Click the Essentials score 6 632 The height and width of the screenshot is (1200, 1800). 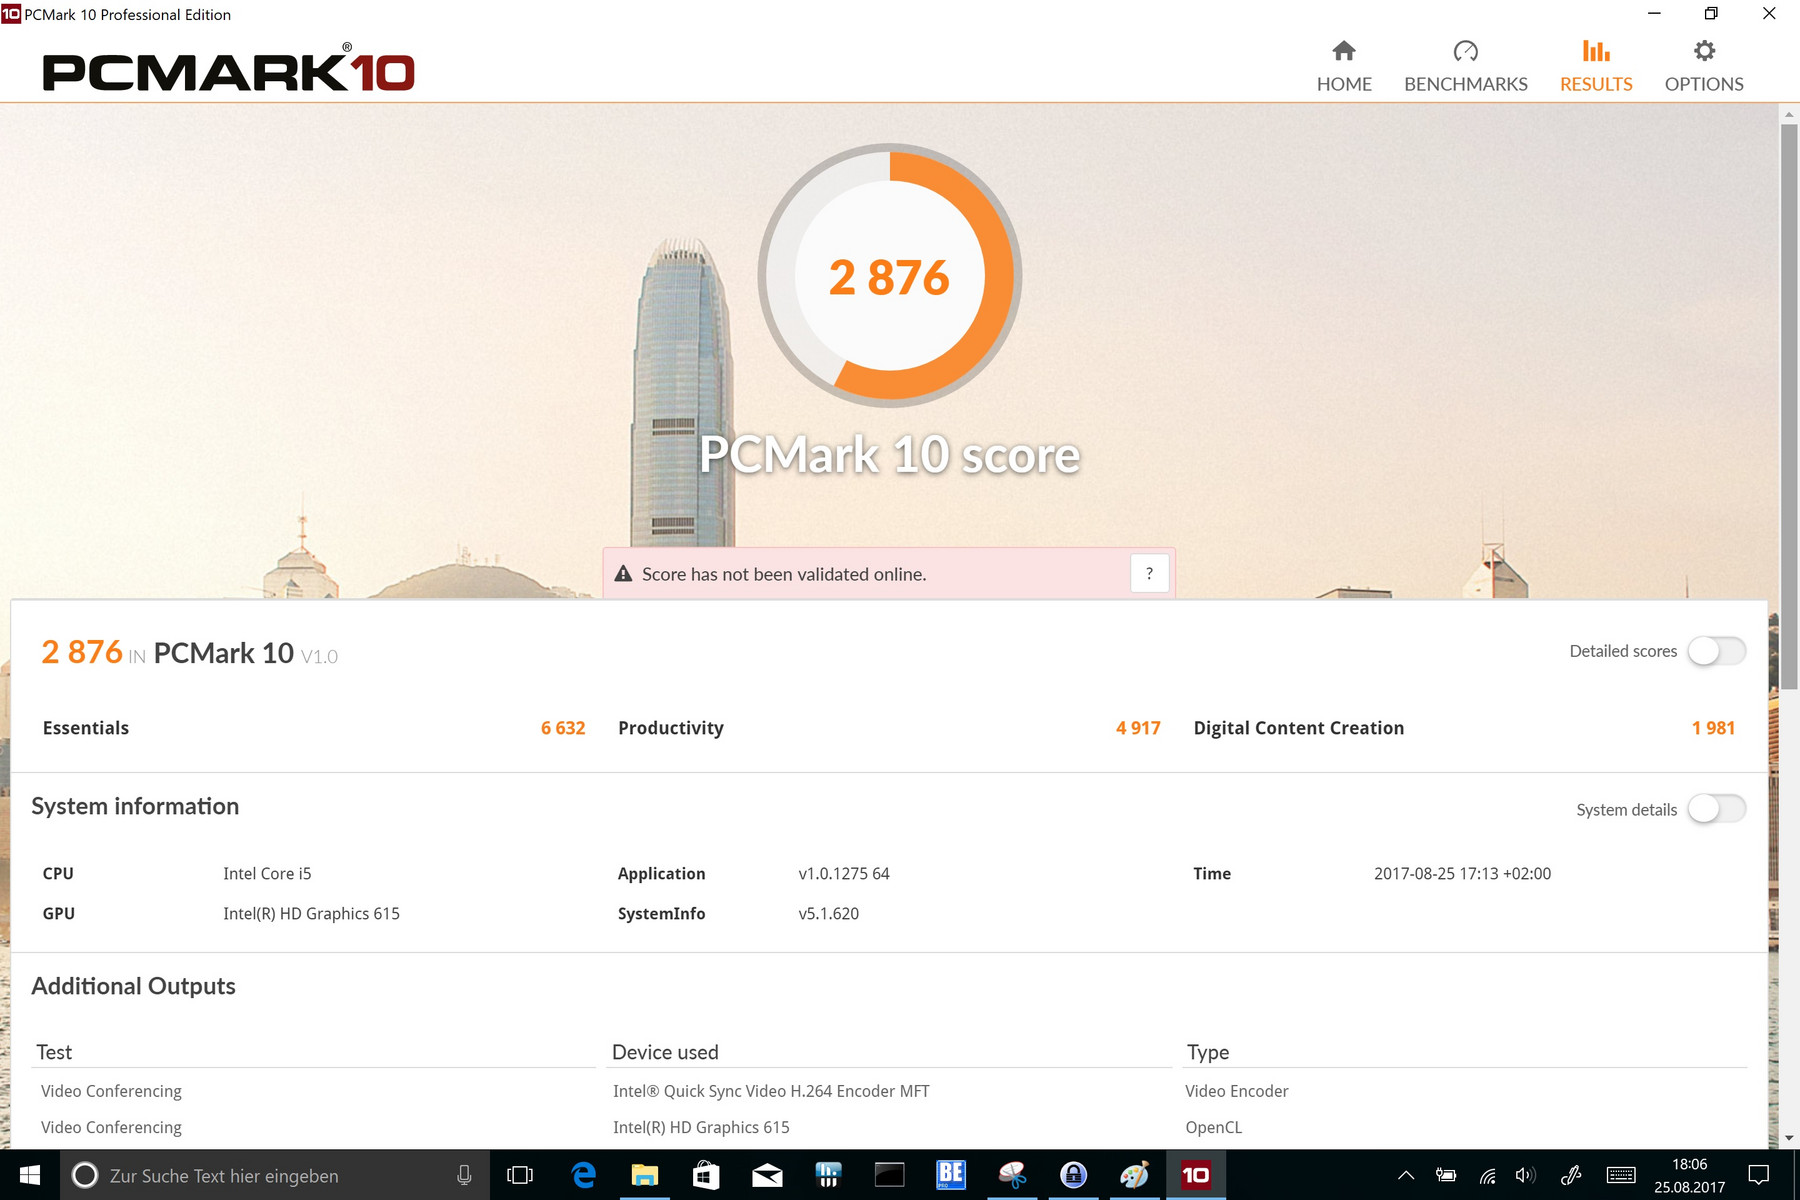point(563,728)
